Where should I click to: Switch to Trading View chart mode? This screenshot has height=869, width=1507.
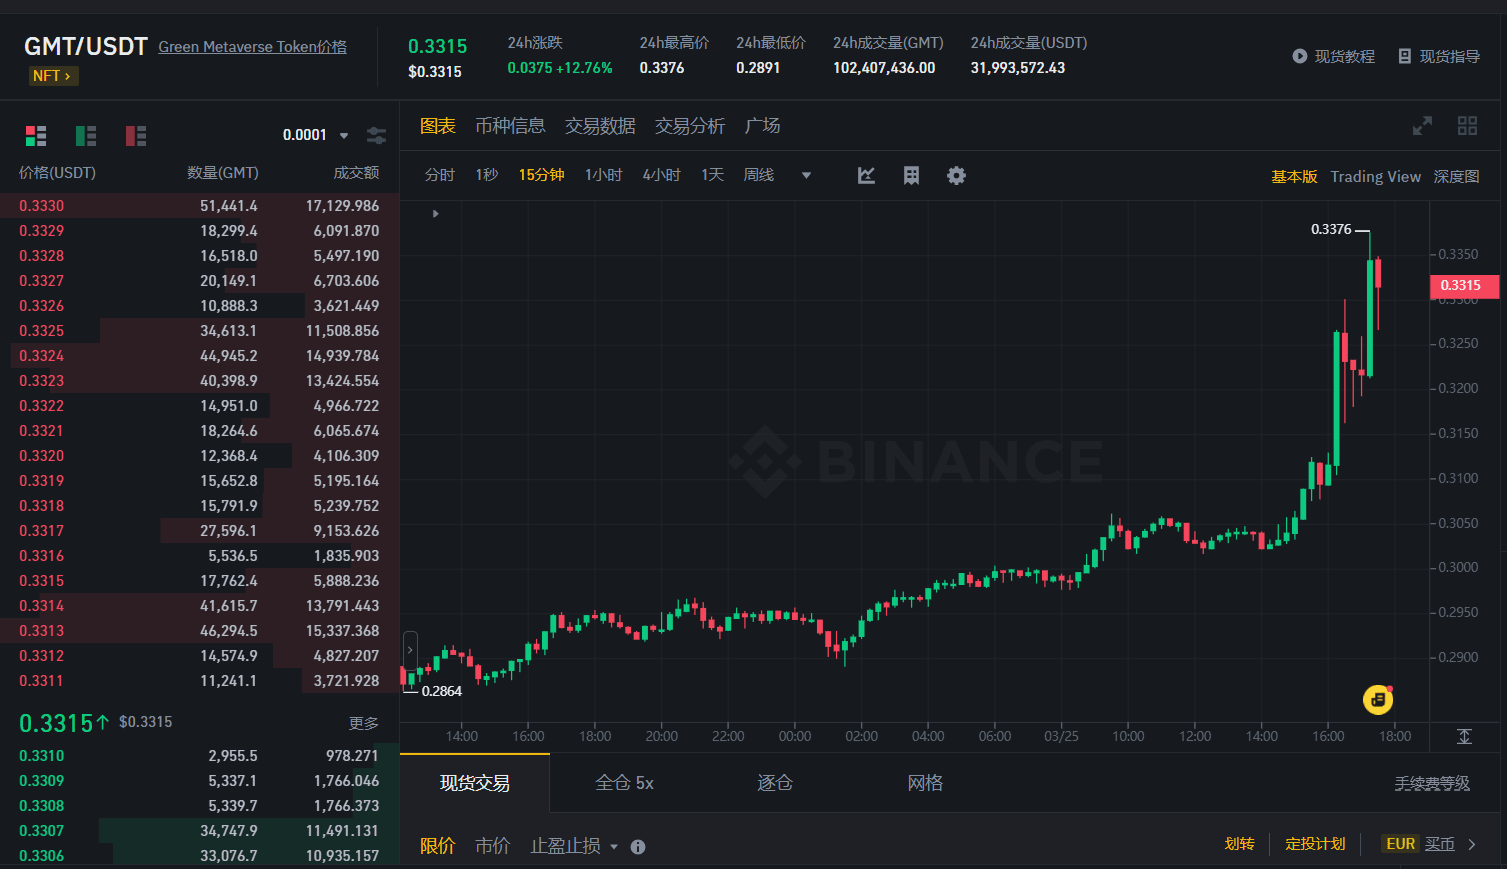pos(1375,176)
